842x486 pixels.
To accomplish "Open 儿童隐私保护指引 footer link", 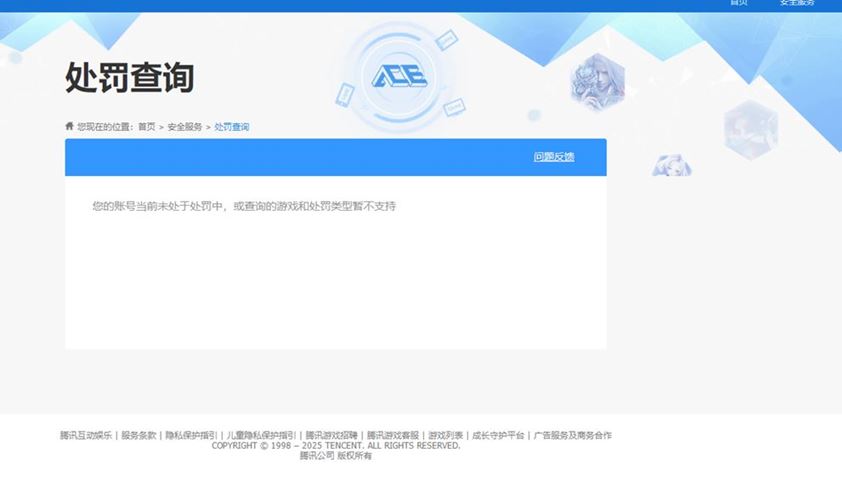I will tap(261, 435).
